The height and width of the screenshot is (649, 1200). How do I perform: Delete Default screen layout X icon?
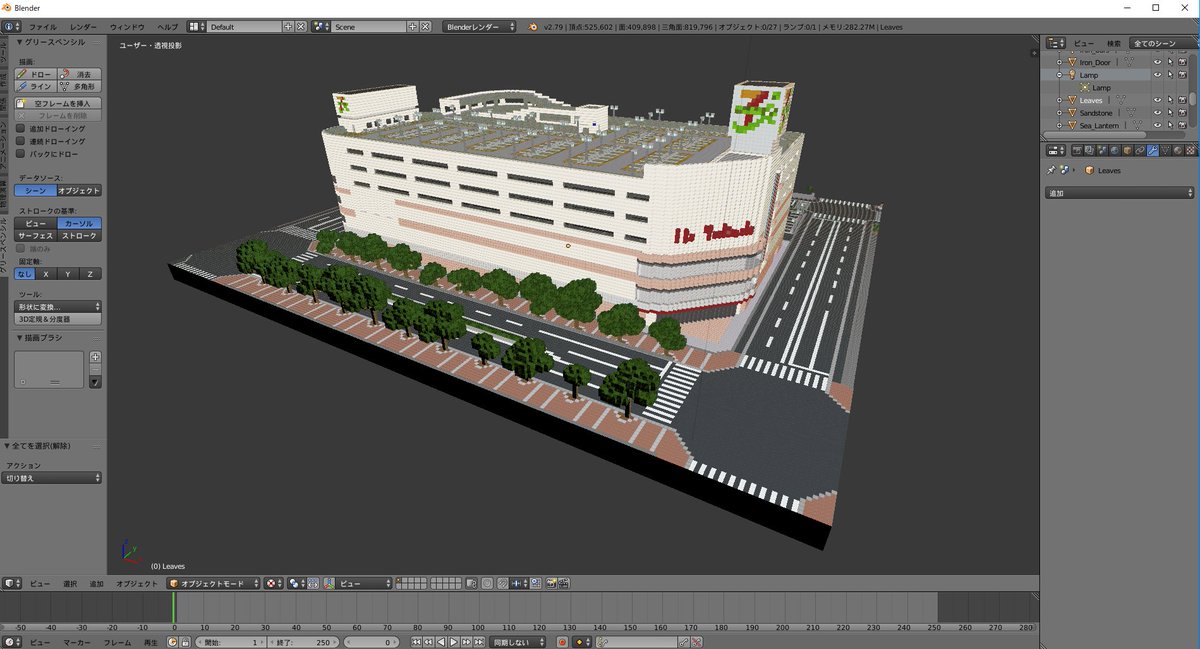coord(300,27)
